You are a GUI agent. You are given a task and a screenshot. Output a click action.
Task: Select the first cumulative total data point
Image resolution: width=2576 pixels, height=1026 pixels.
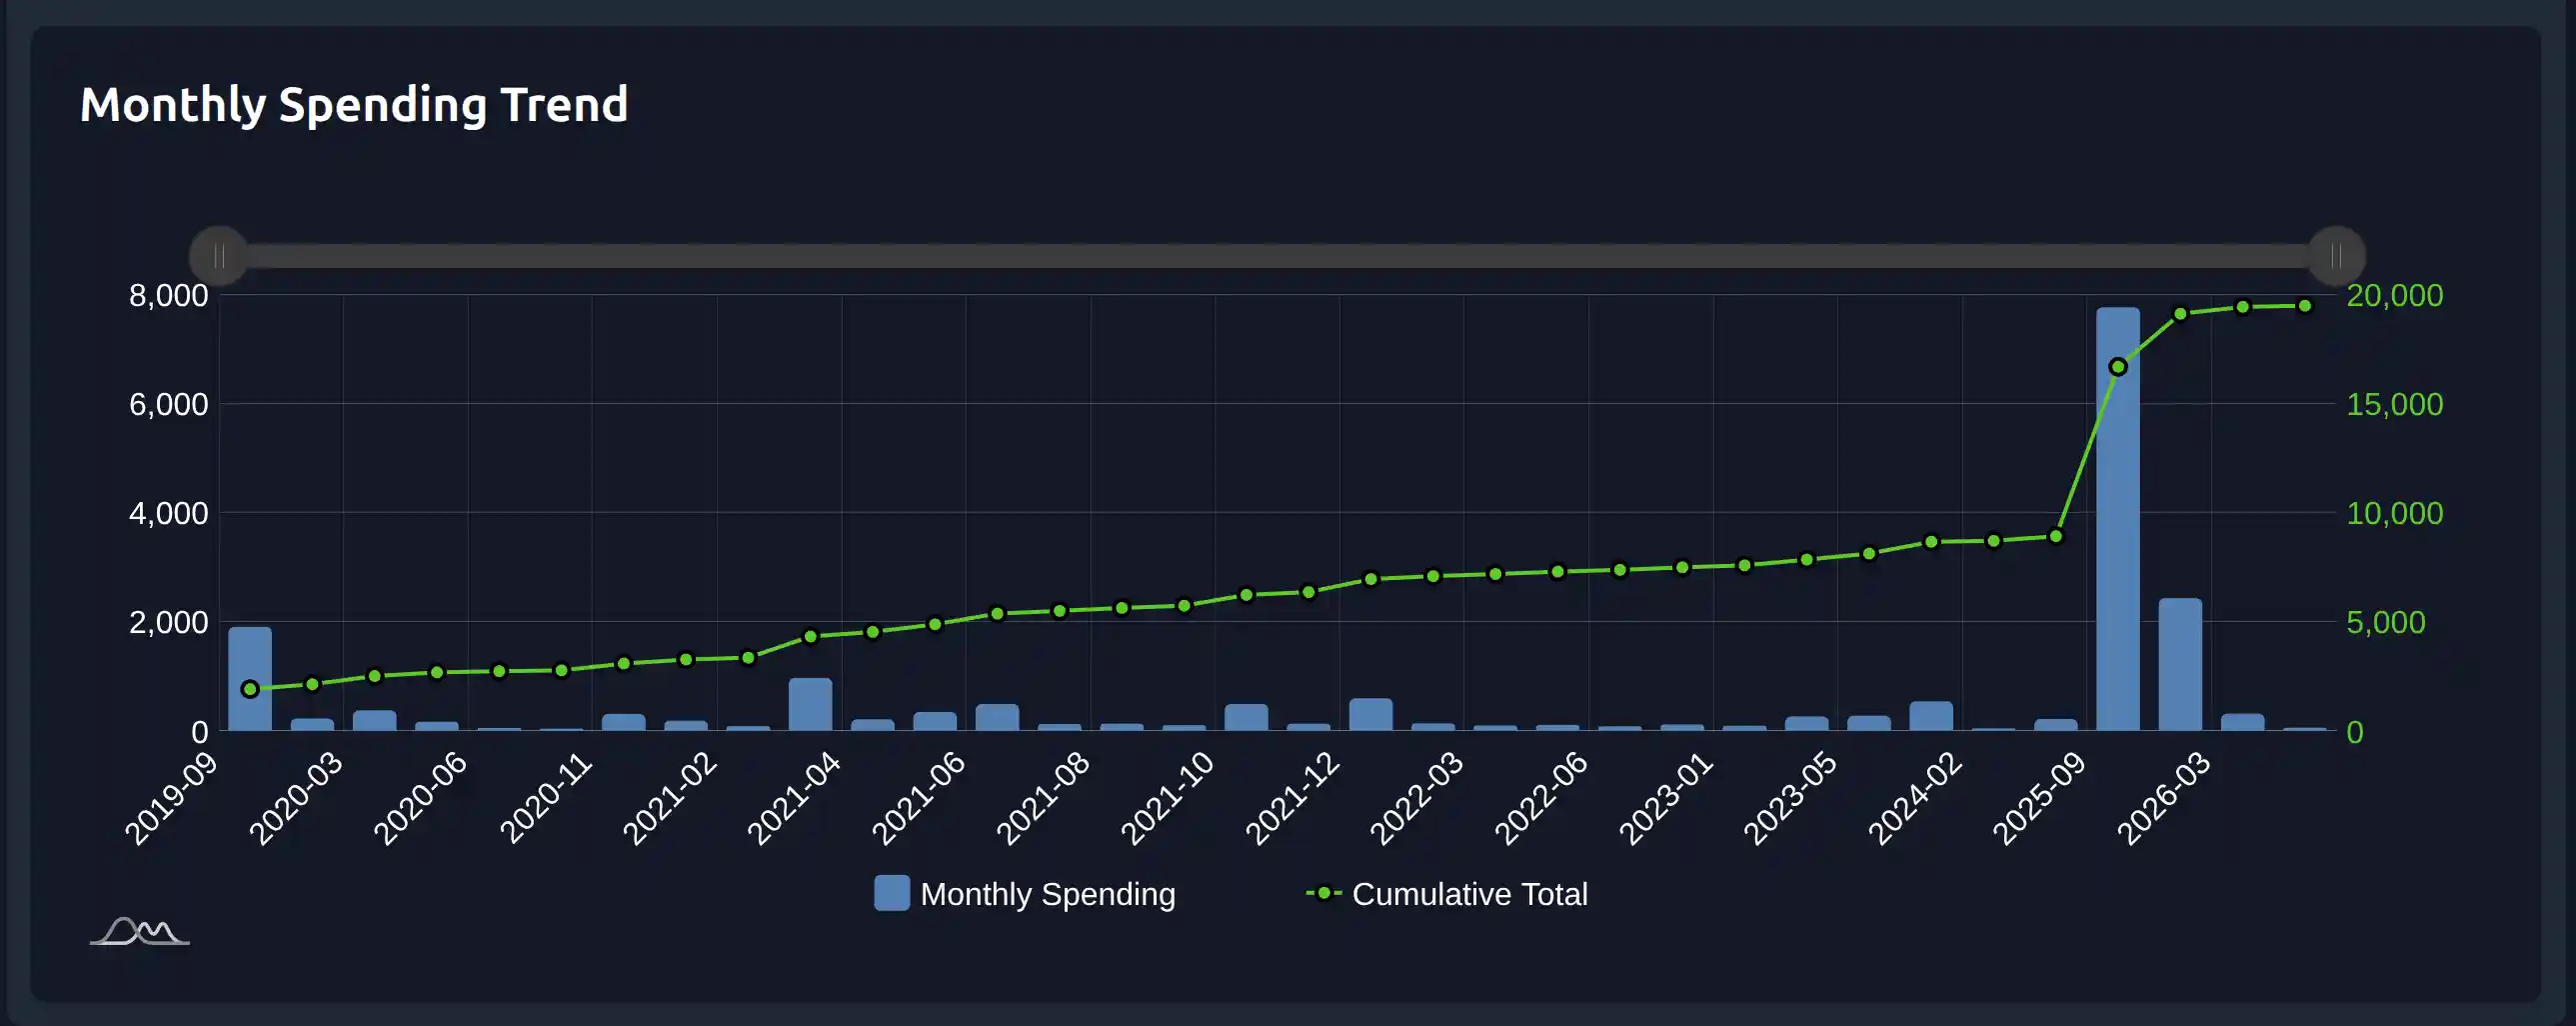(x=250, y=689)
